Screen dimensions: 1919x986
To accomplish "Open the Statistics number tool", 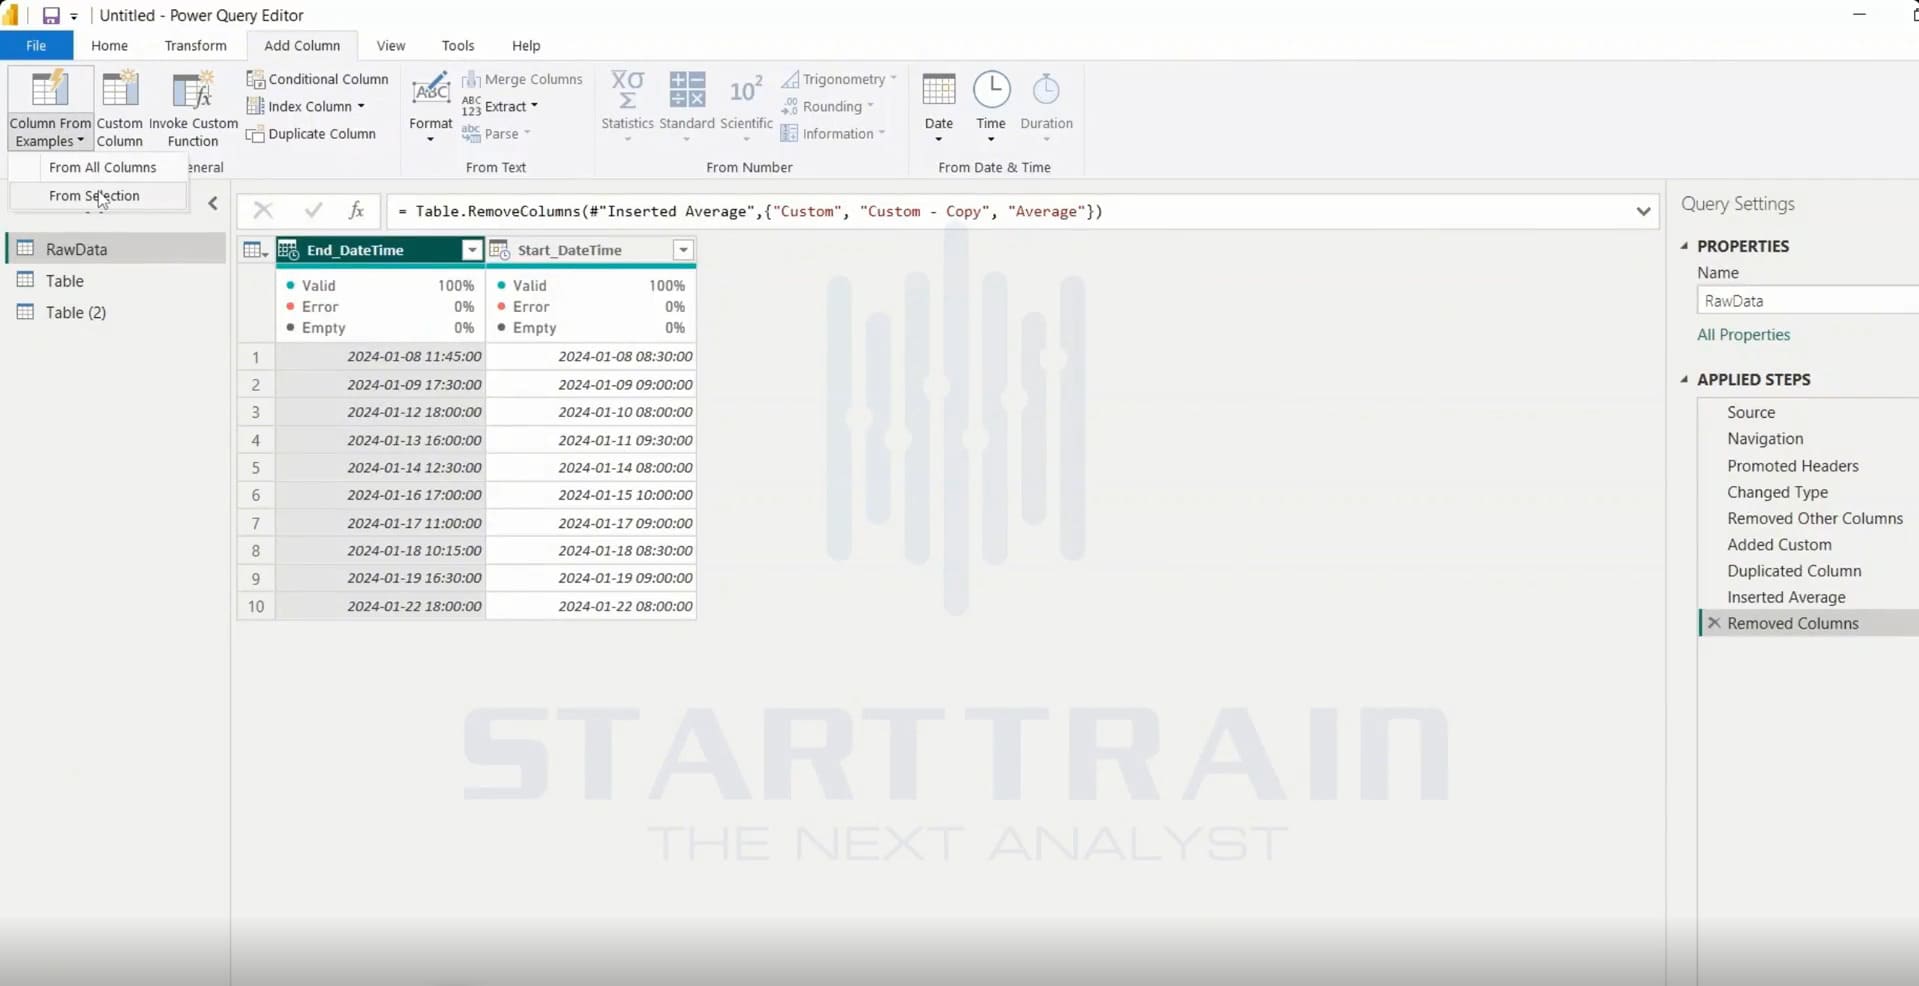I will click(627, 106).
